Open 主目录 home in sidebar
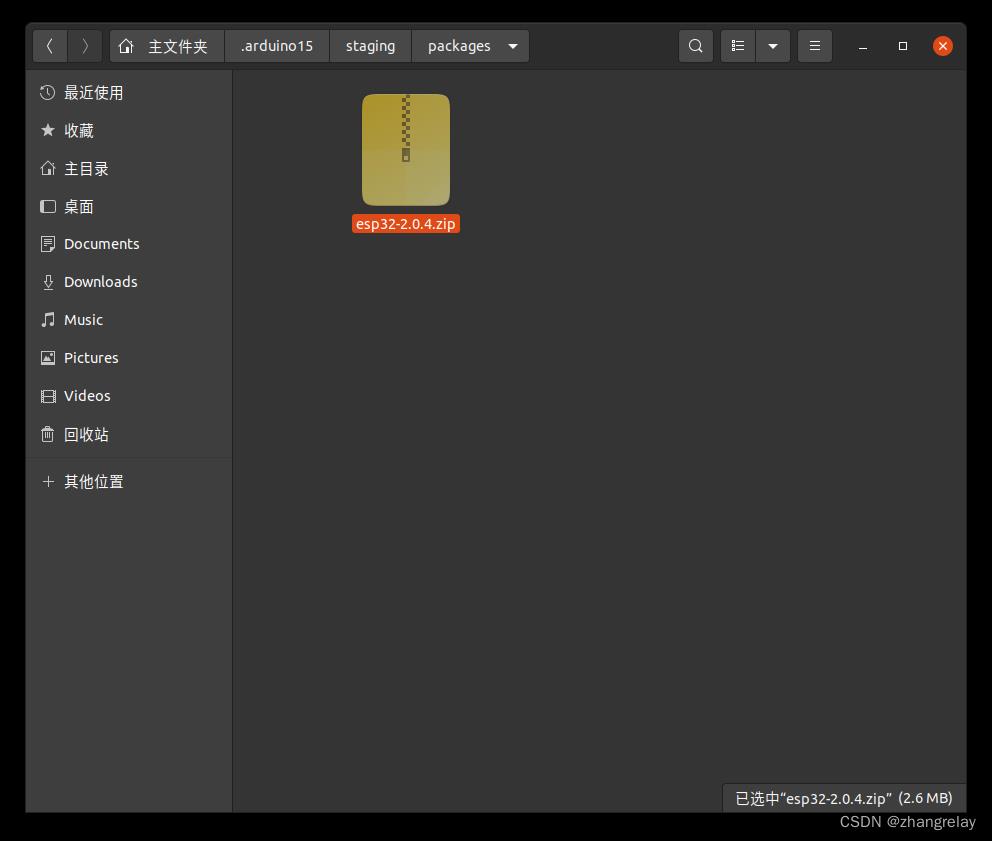This screenshot has width=992, height=841. [129, 168]
